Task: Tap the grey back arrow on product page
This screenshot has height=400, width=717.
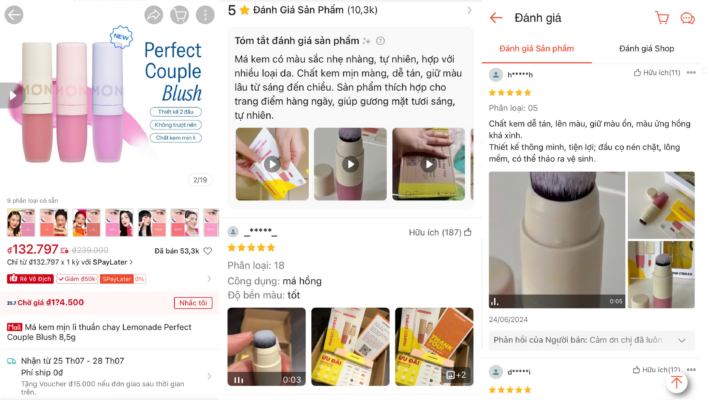Action: 14,15
